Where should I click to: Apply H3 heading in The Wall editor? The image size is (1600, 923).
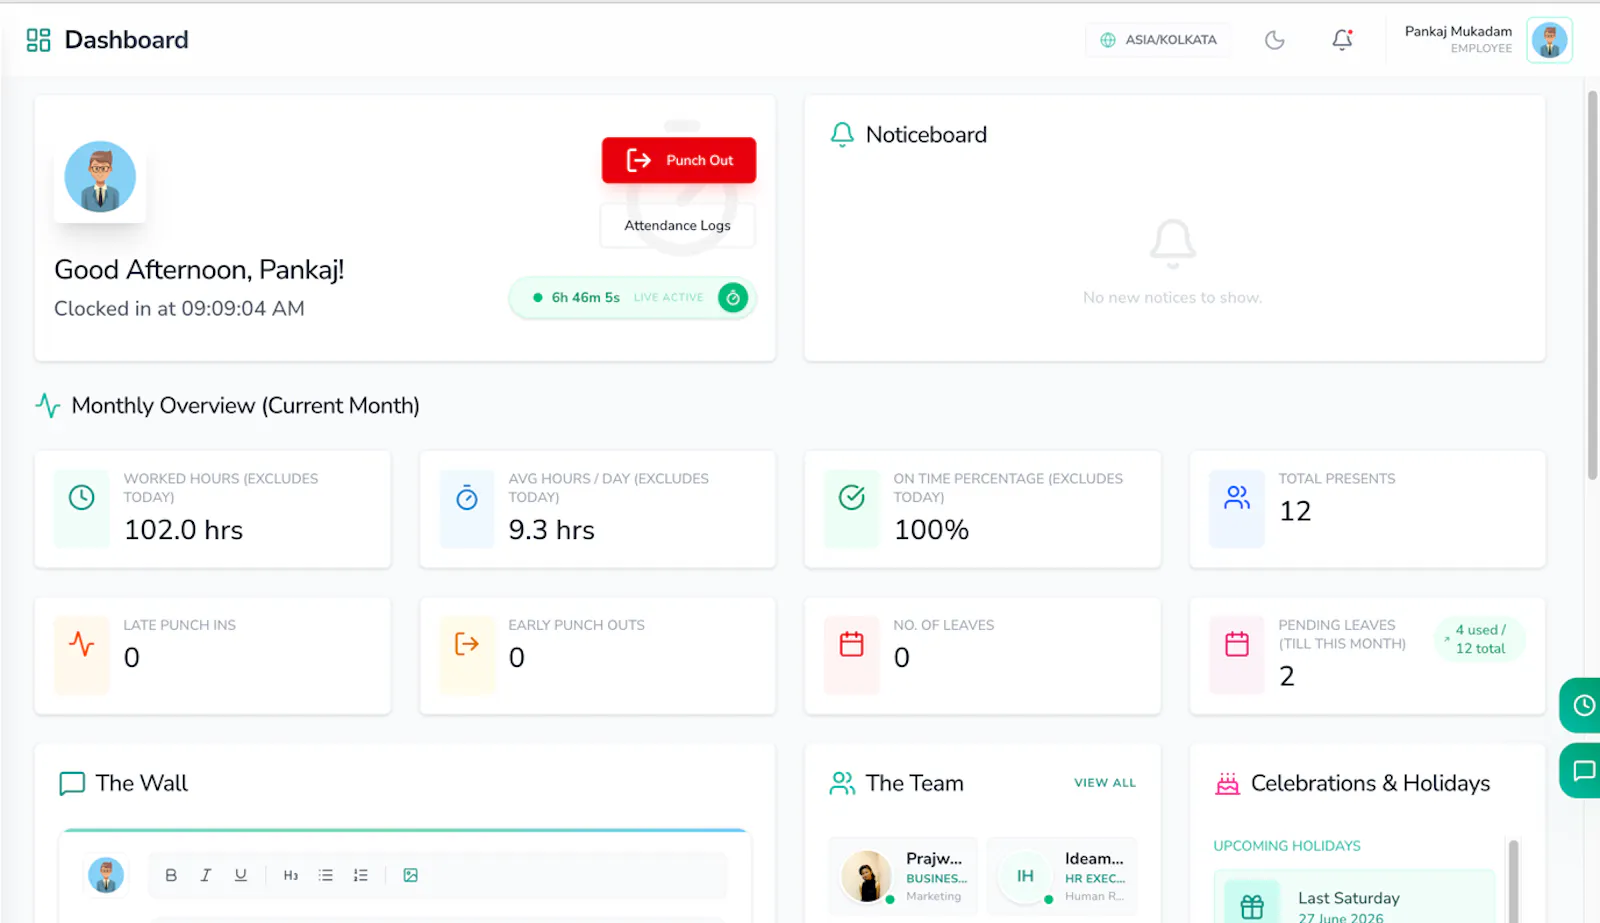click(291, 875)
